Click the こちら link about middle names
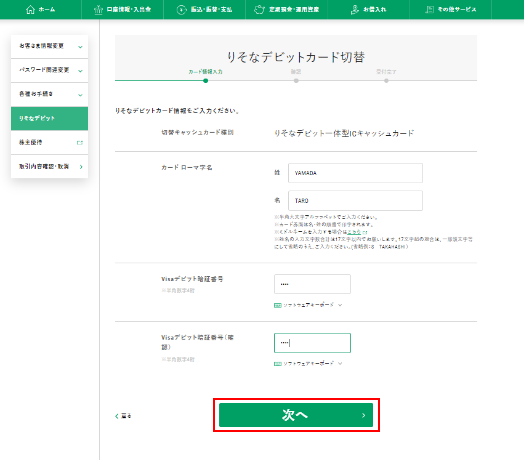Screen dimensions: 524x460 [x=354, y=232]
